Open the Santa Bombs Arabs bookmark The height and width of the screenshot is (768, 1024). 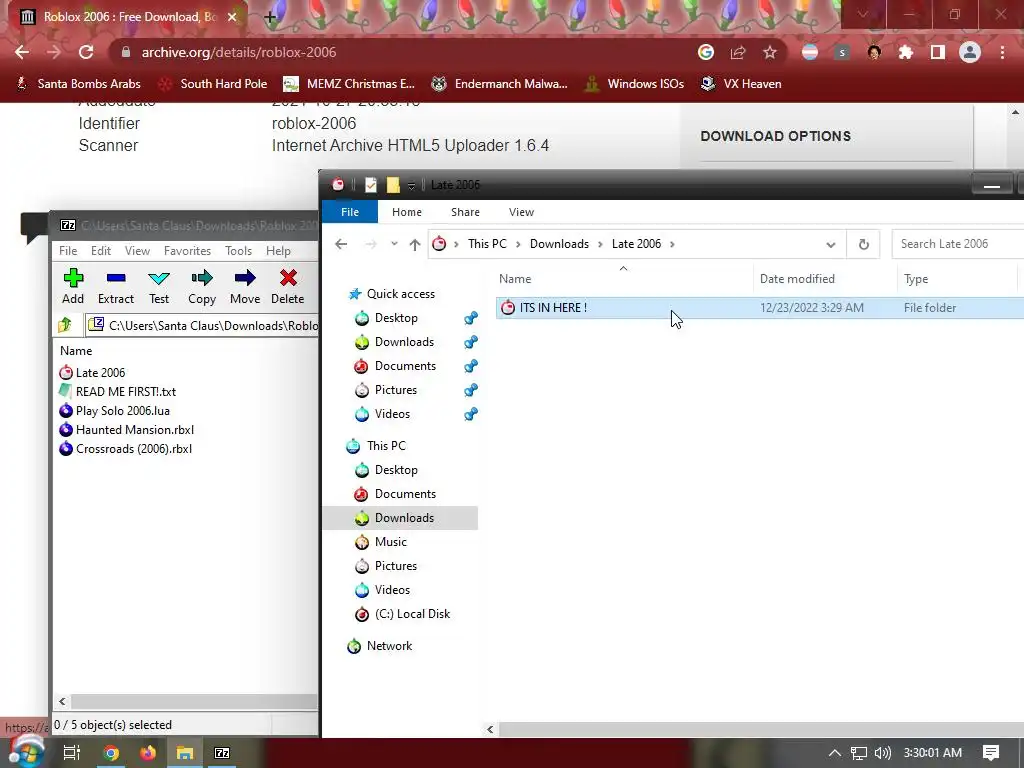click(78, 84)
